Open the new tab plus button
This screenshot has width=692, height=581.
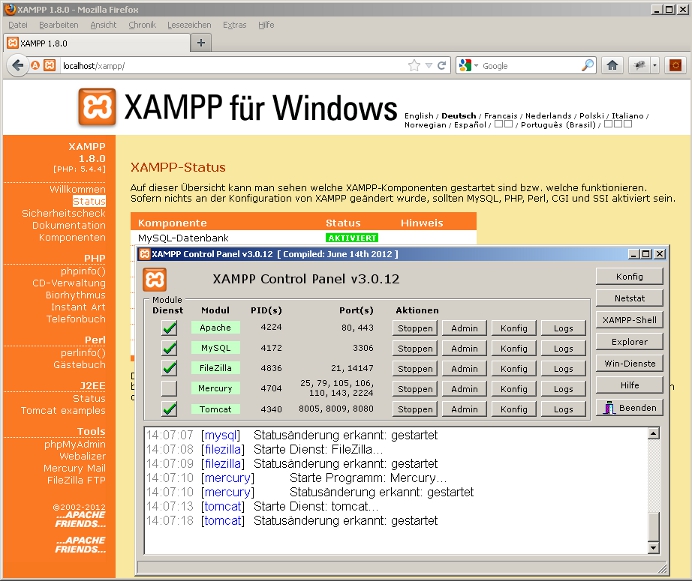201,43
